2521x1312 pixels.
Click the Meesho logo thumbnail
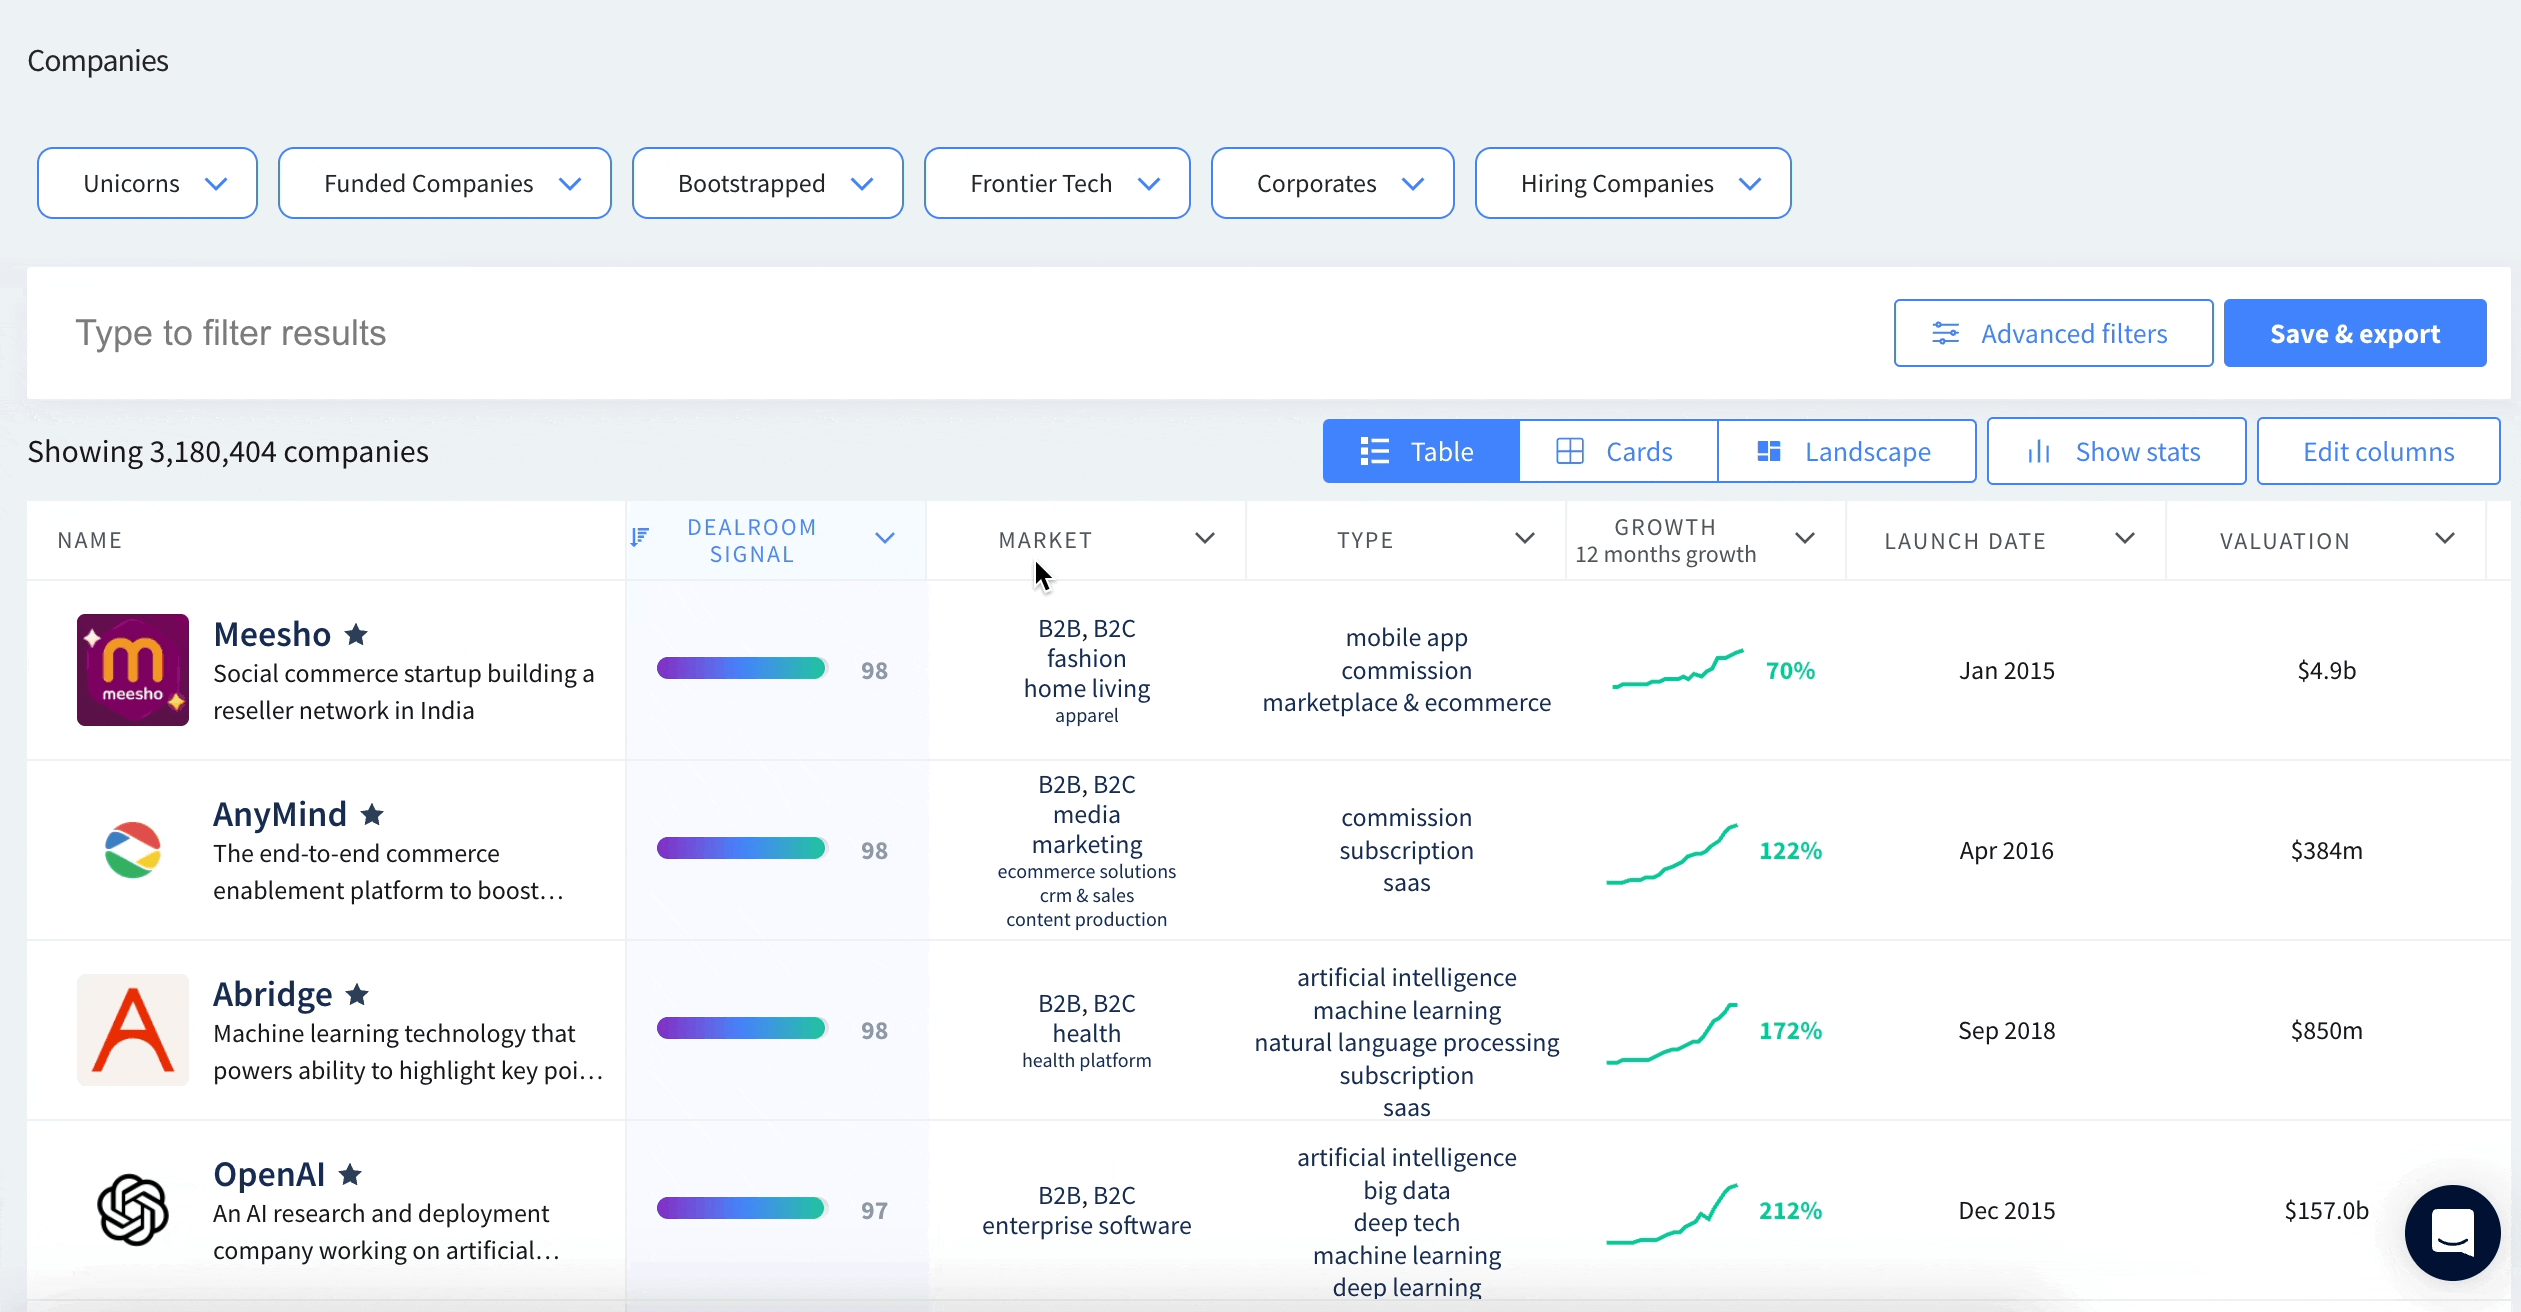pyautogui.click(x=133, y=670)
